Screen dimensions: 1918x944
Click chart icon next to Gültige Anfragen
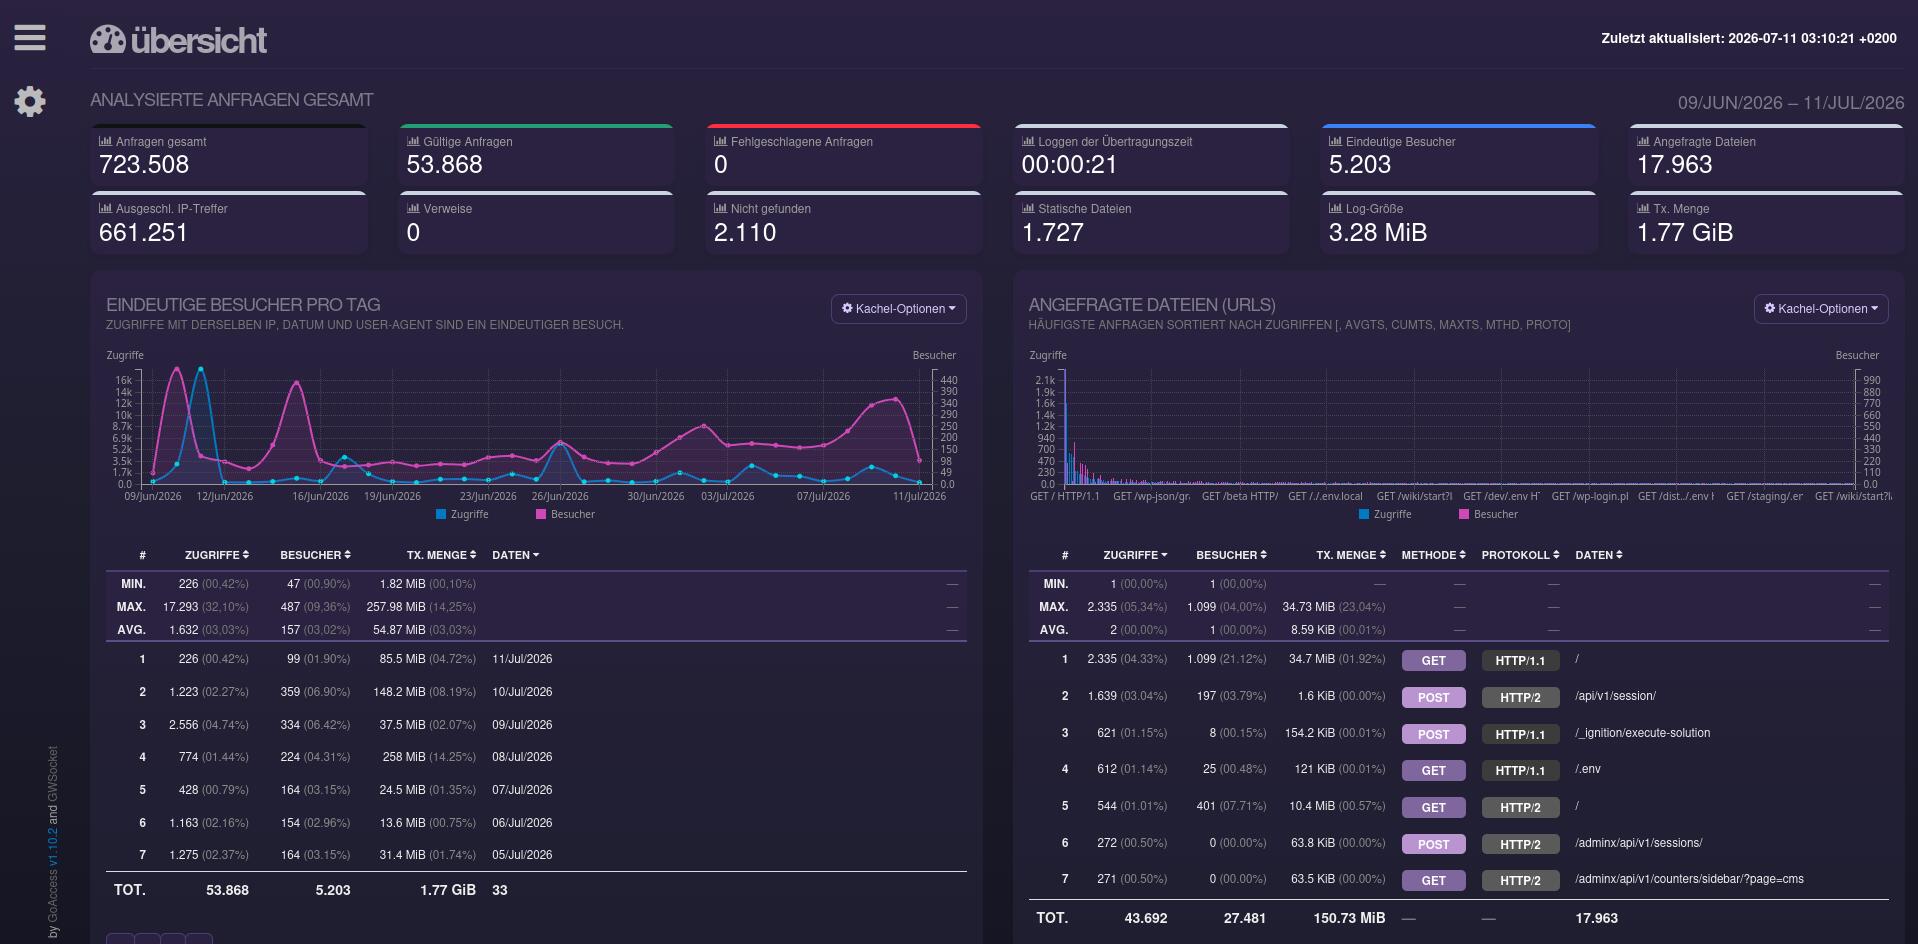pos(413,141)
